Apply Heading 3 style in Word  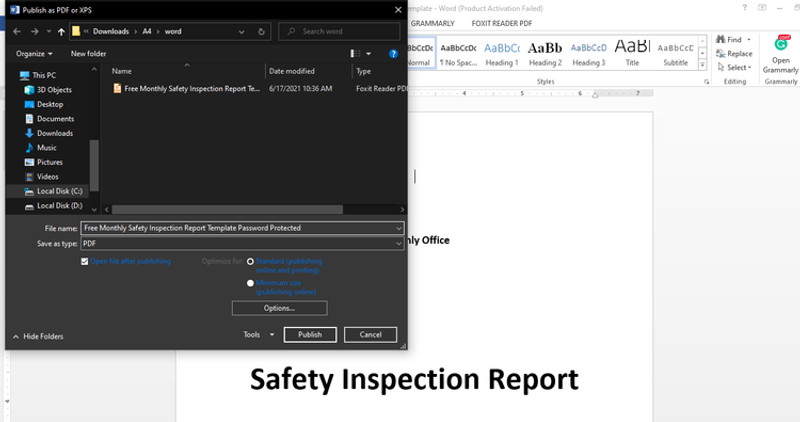(588, 53)
